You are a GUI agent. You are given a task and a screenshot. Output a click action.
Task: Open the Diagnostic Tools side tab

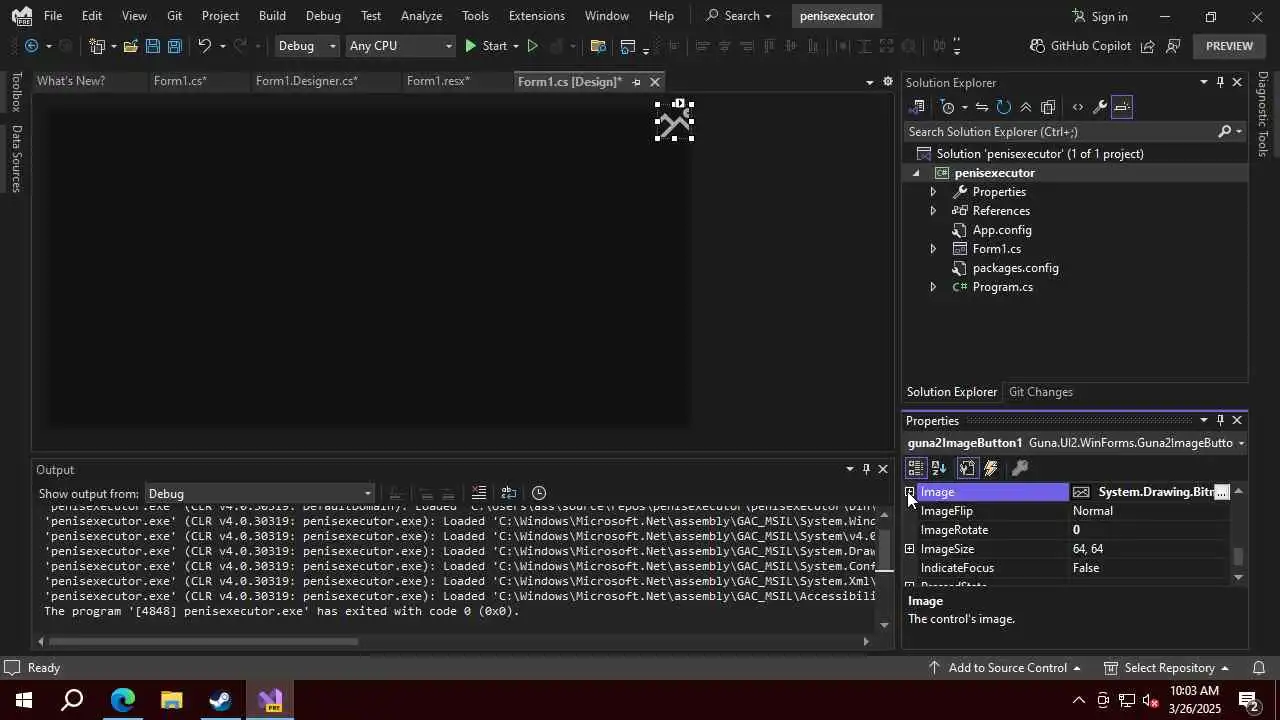click(x=1263, y=113)
